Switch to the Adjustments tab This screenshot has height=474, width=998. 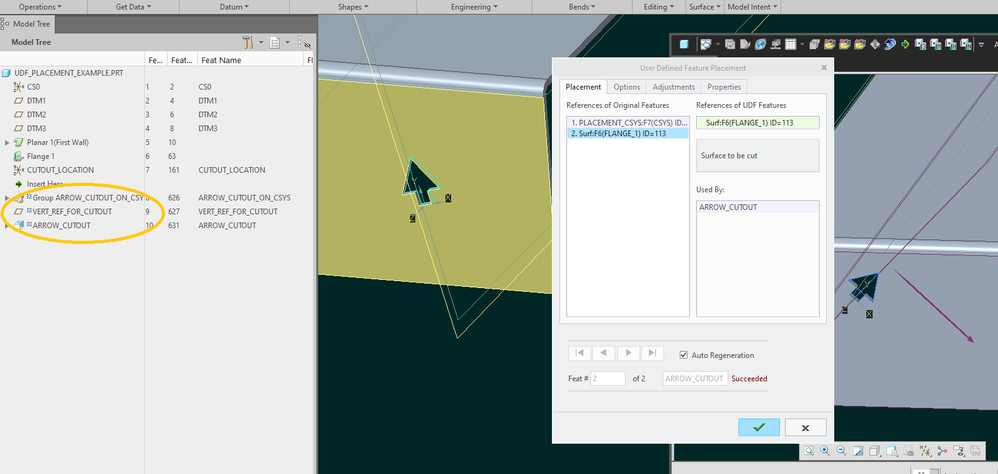click(x=673, y=87)
